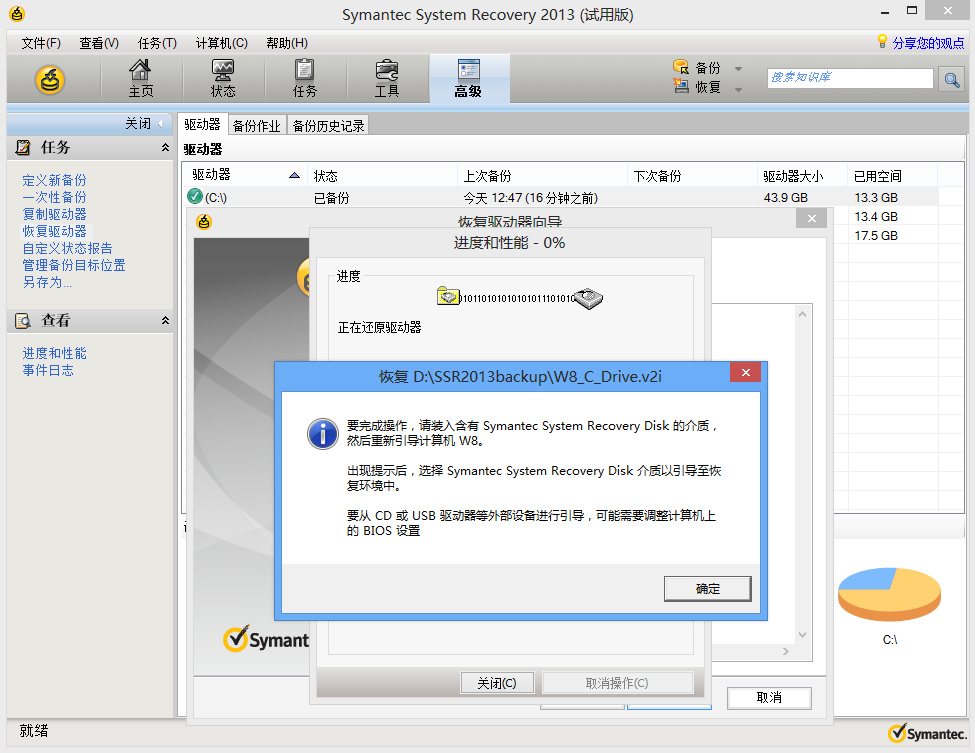Open the 复制驱动器 link
The image size is (975, 753).
tap(54, 214)
